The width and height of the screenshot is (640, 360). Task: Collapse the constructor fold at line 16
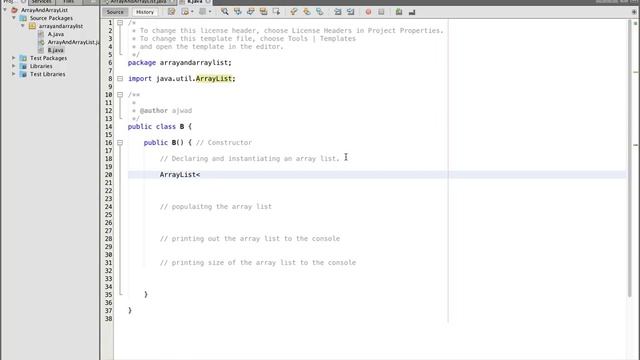tap(120, 142)
